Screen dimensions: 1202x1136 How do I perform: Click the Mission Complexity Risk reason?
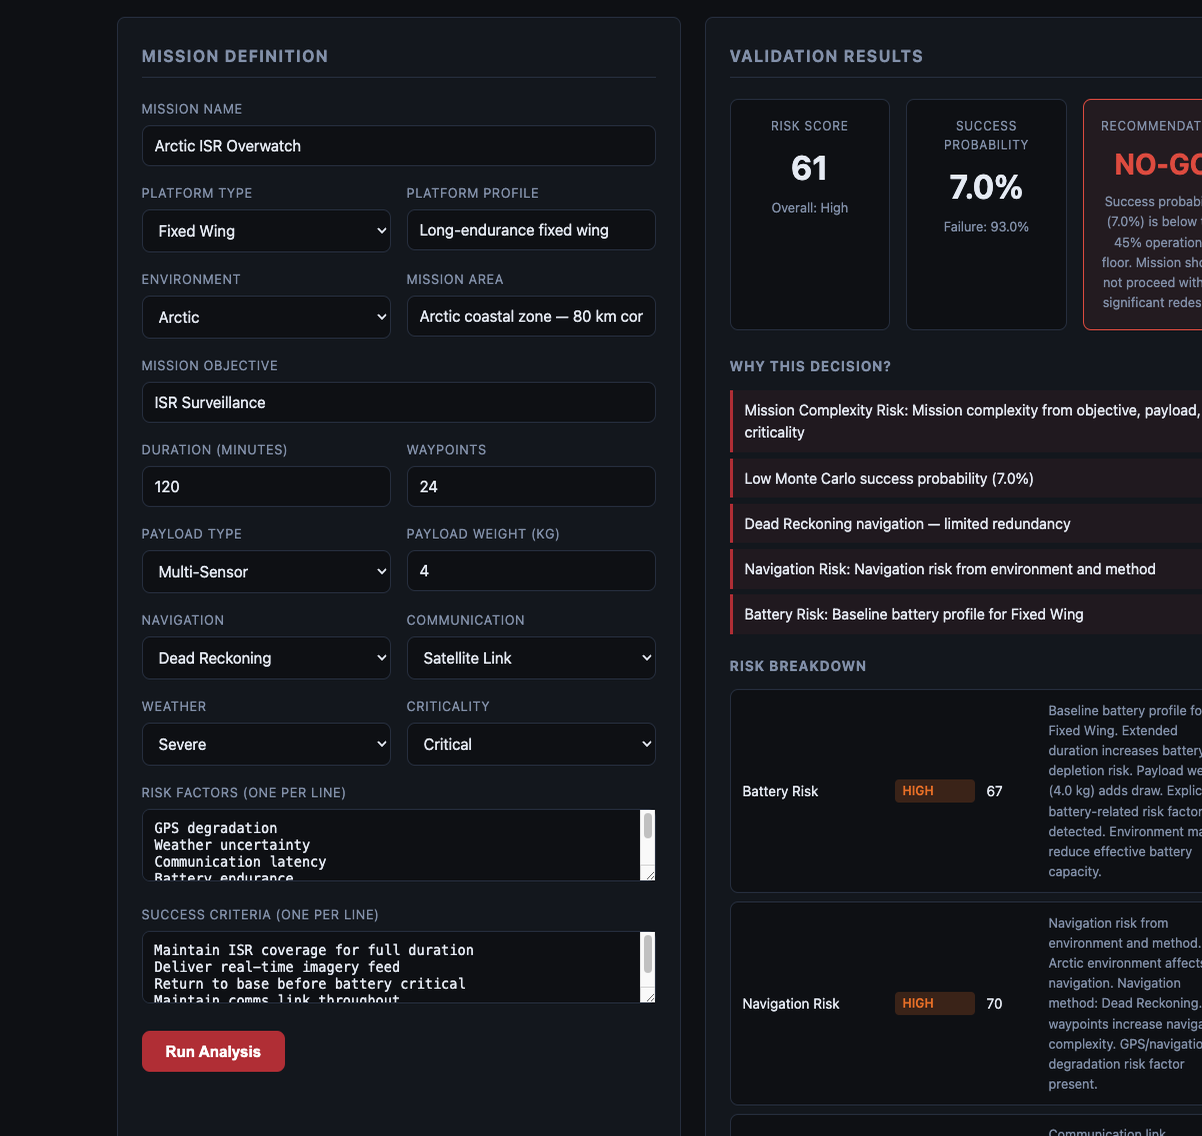pos(966,421)
